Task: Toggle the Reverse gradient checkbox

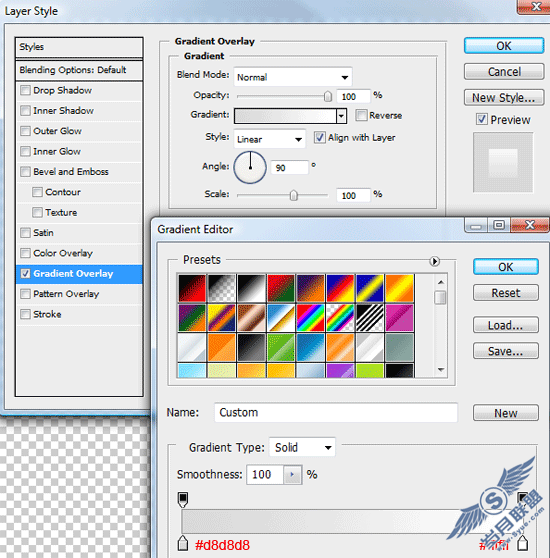Action: point(361,115)
